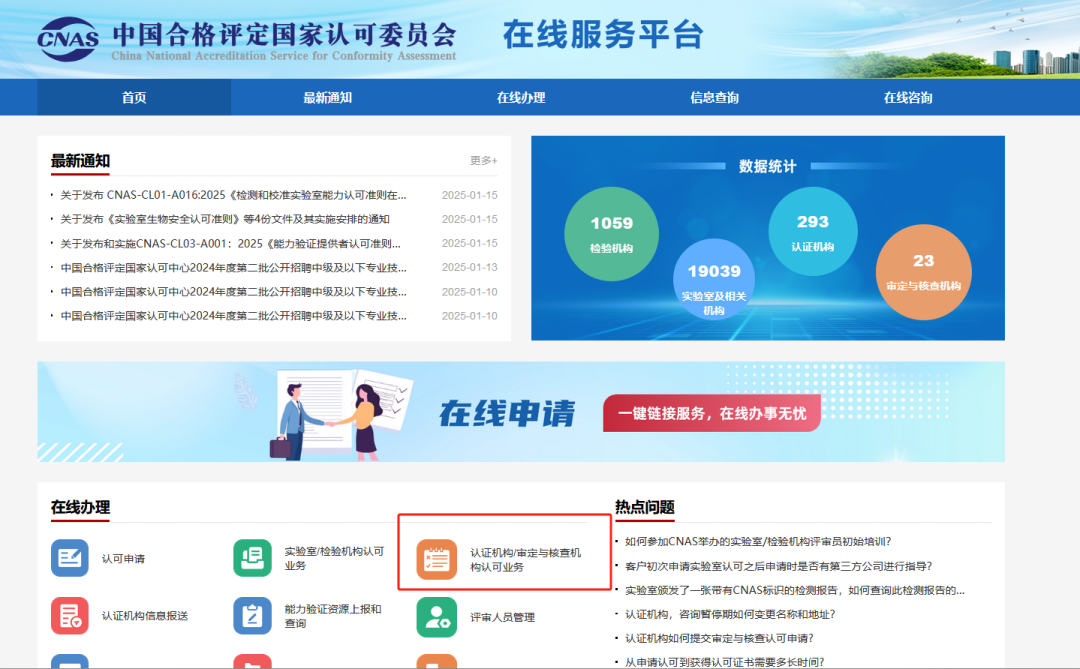This screenshot has height=669, width=1080.
Task: Switch to the 信息查询 tab
Action: point(712,97)
